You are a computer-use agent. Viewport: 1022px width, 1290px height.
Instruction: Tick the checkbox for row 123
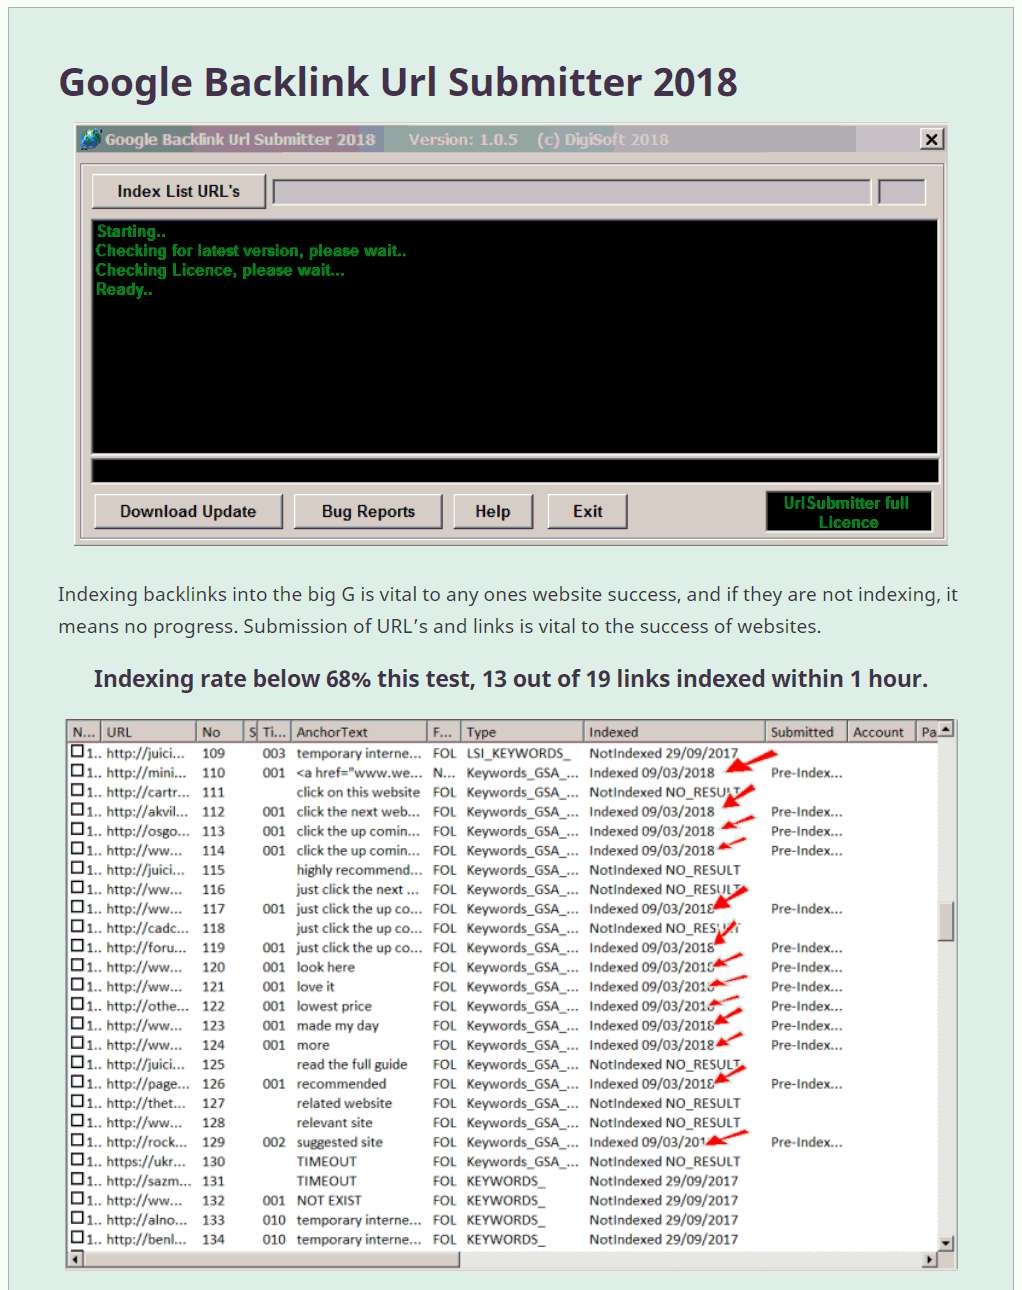click(x=77, y=1024)
